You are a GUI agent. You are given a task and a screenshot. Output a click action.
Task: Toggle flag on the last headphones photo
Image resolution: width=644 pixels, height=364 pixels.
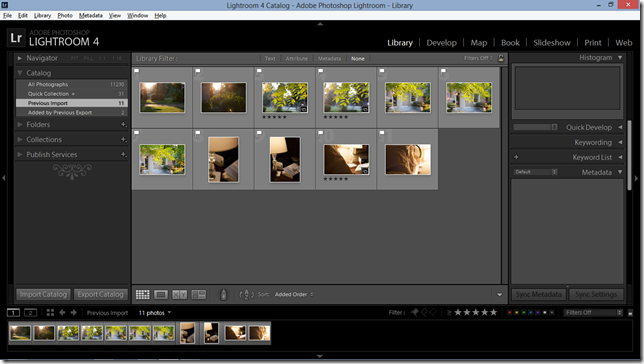pos(382,133)
